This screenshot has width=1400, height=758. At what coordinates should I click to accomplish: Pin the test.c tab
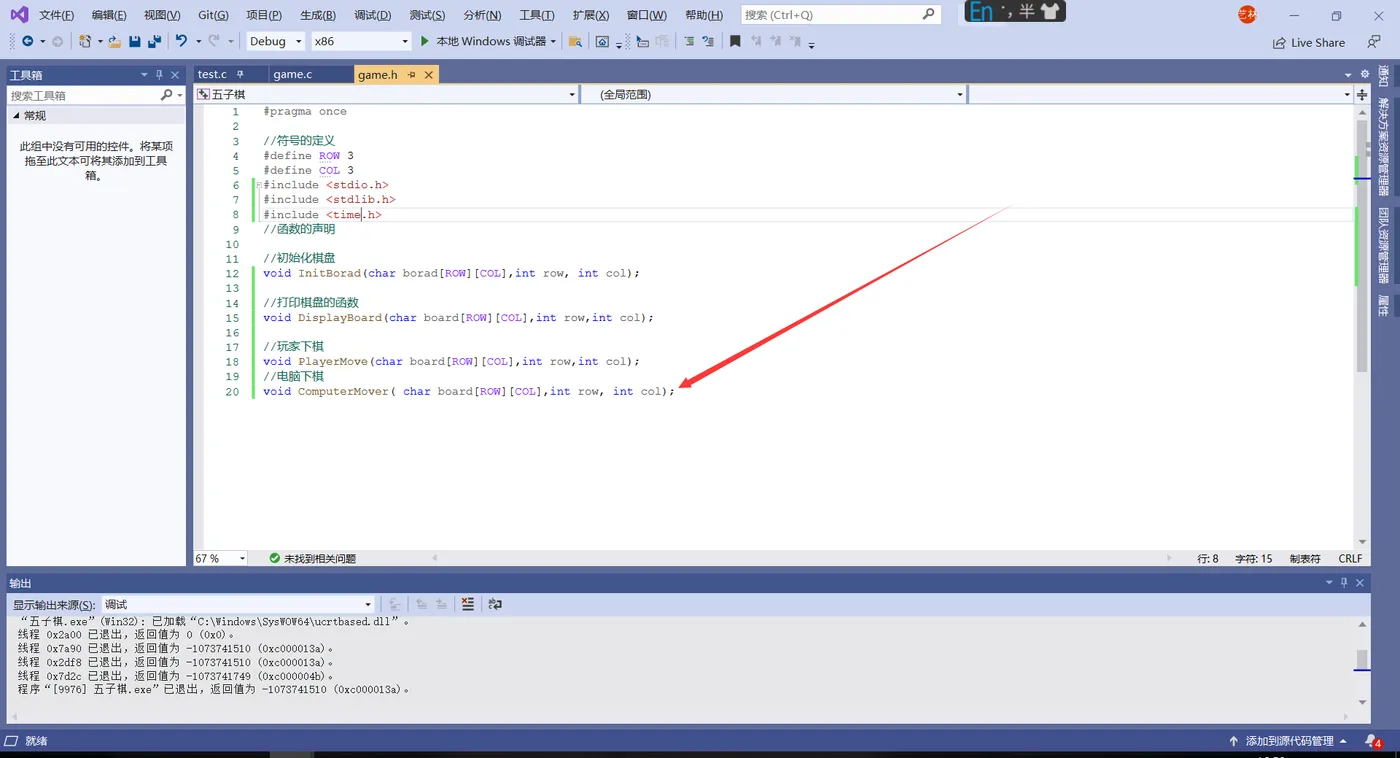click(x=240, y=75)
